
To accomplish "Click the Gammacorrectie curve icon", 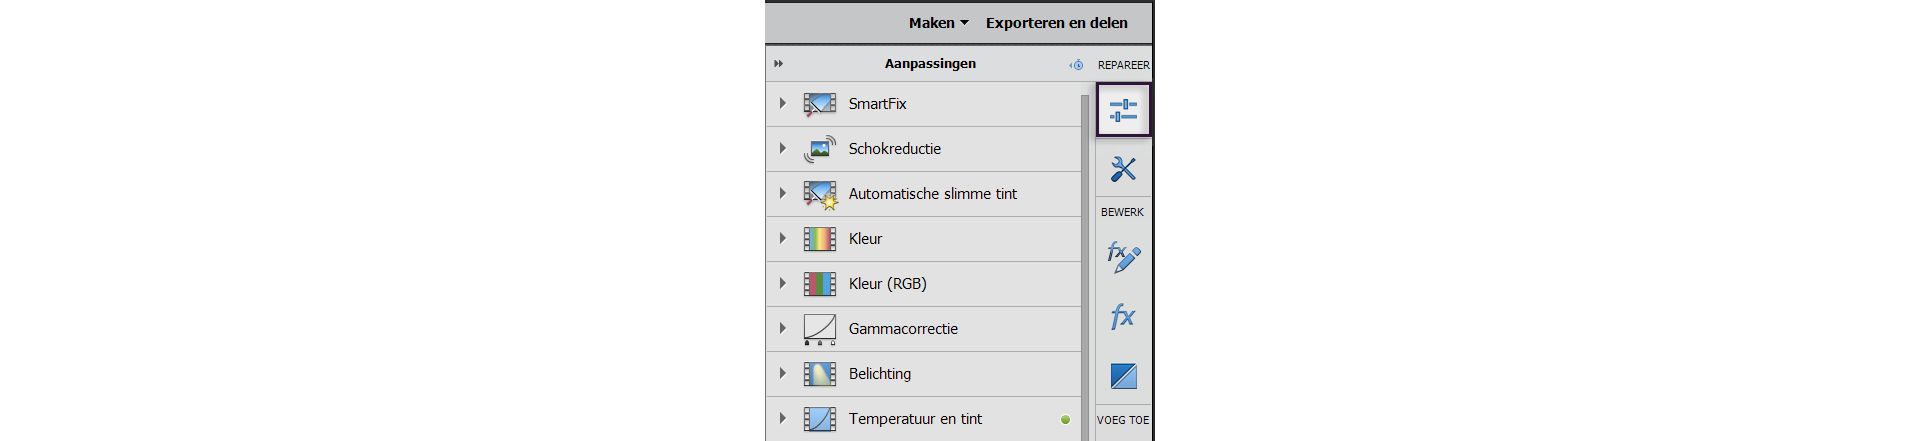I will (x=820, y=329).
